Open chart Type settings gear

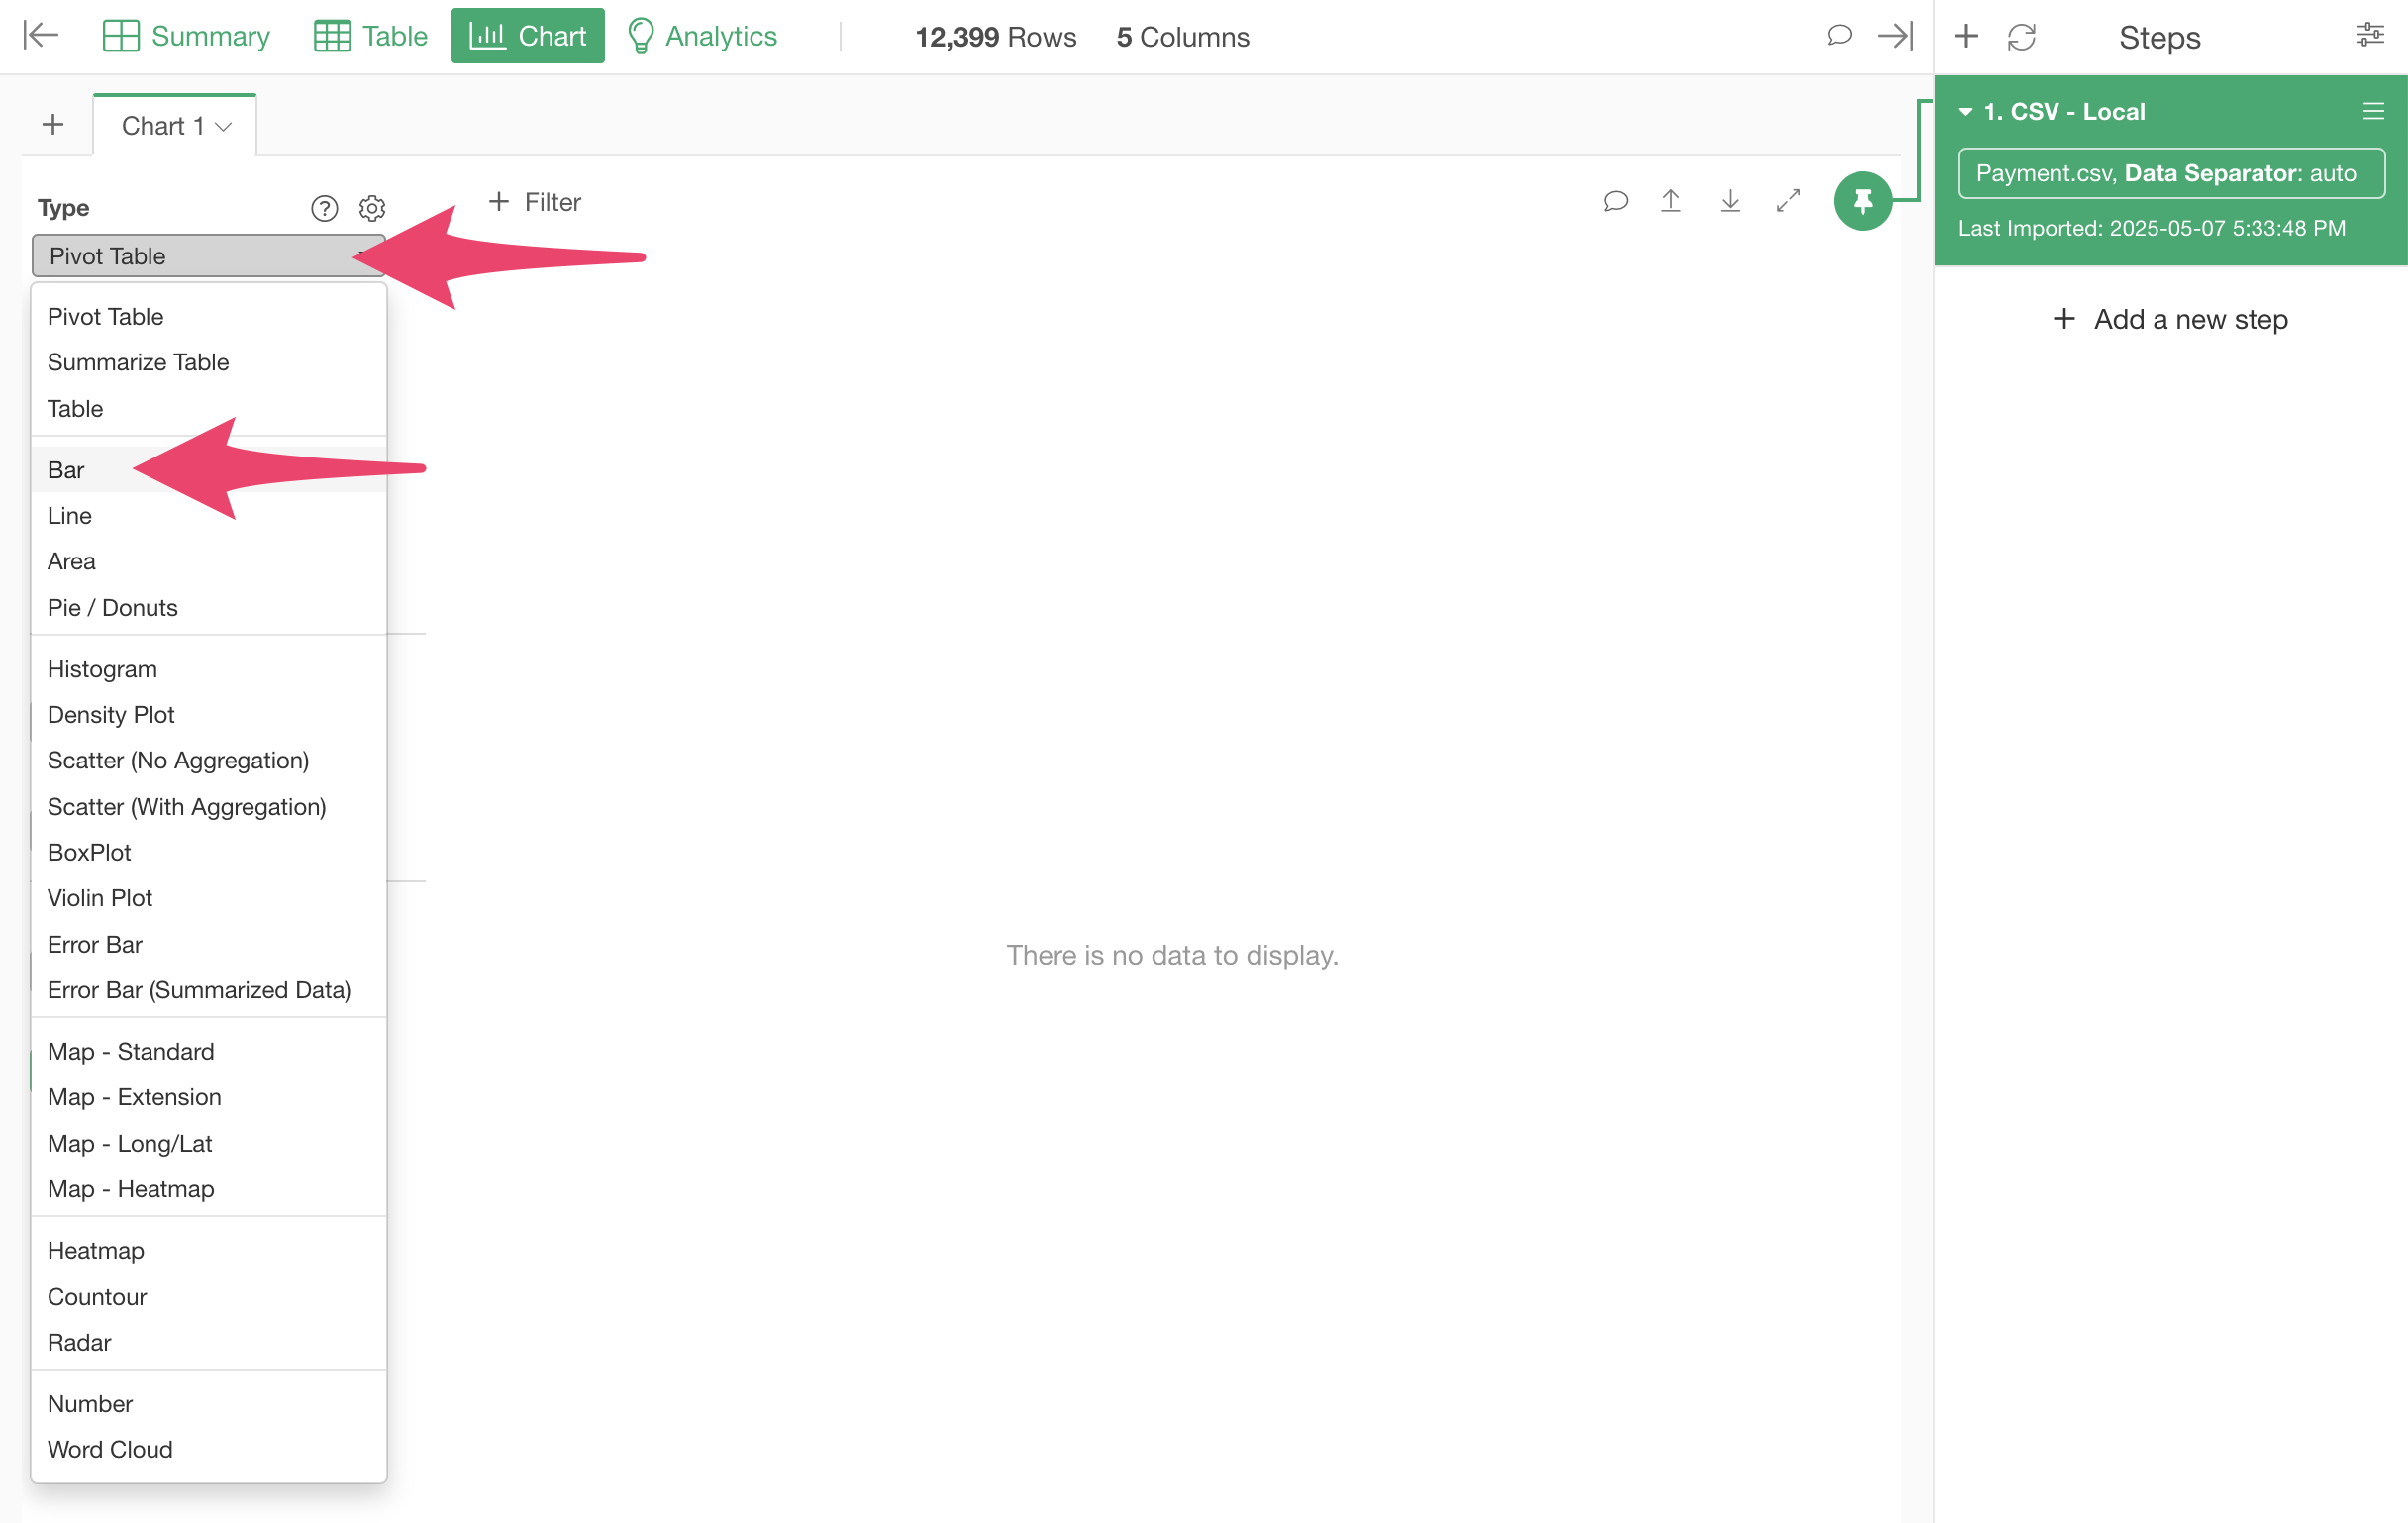372,208
